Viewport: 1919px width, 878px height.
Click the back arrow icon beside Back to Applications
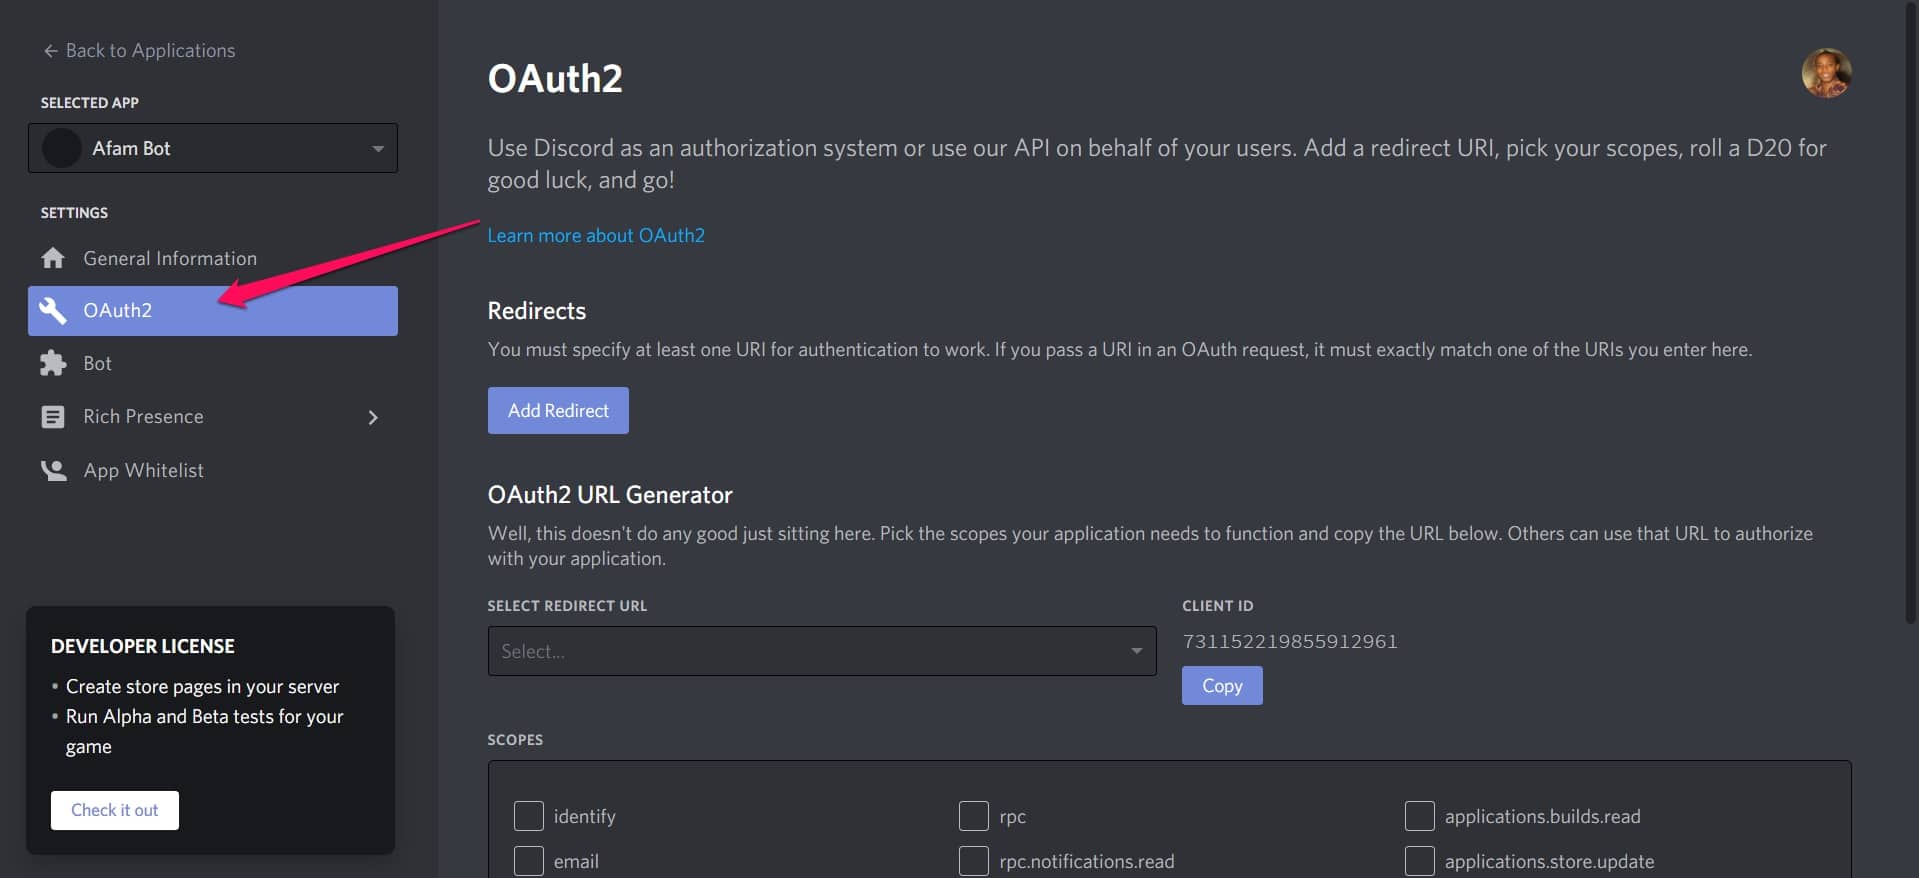tap(50, 51)
